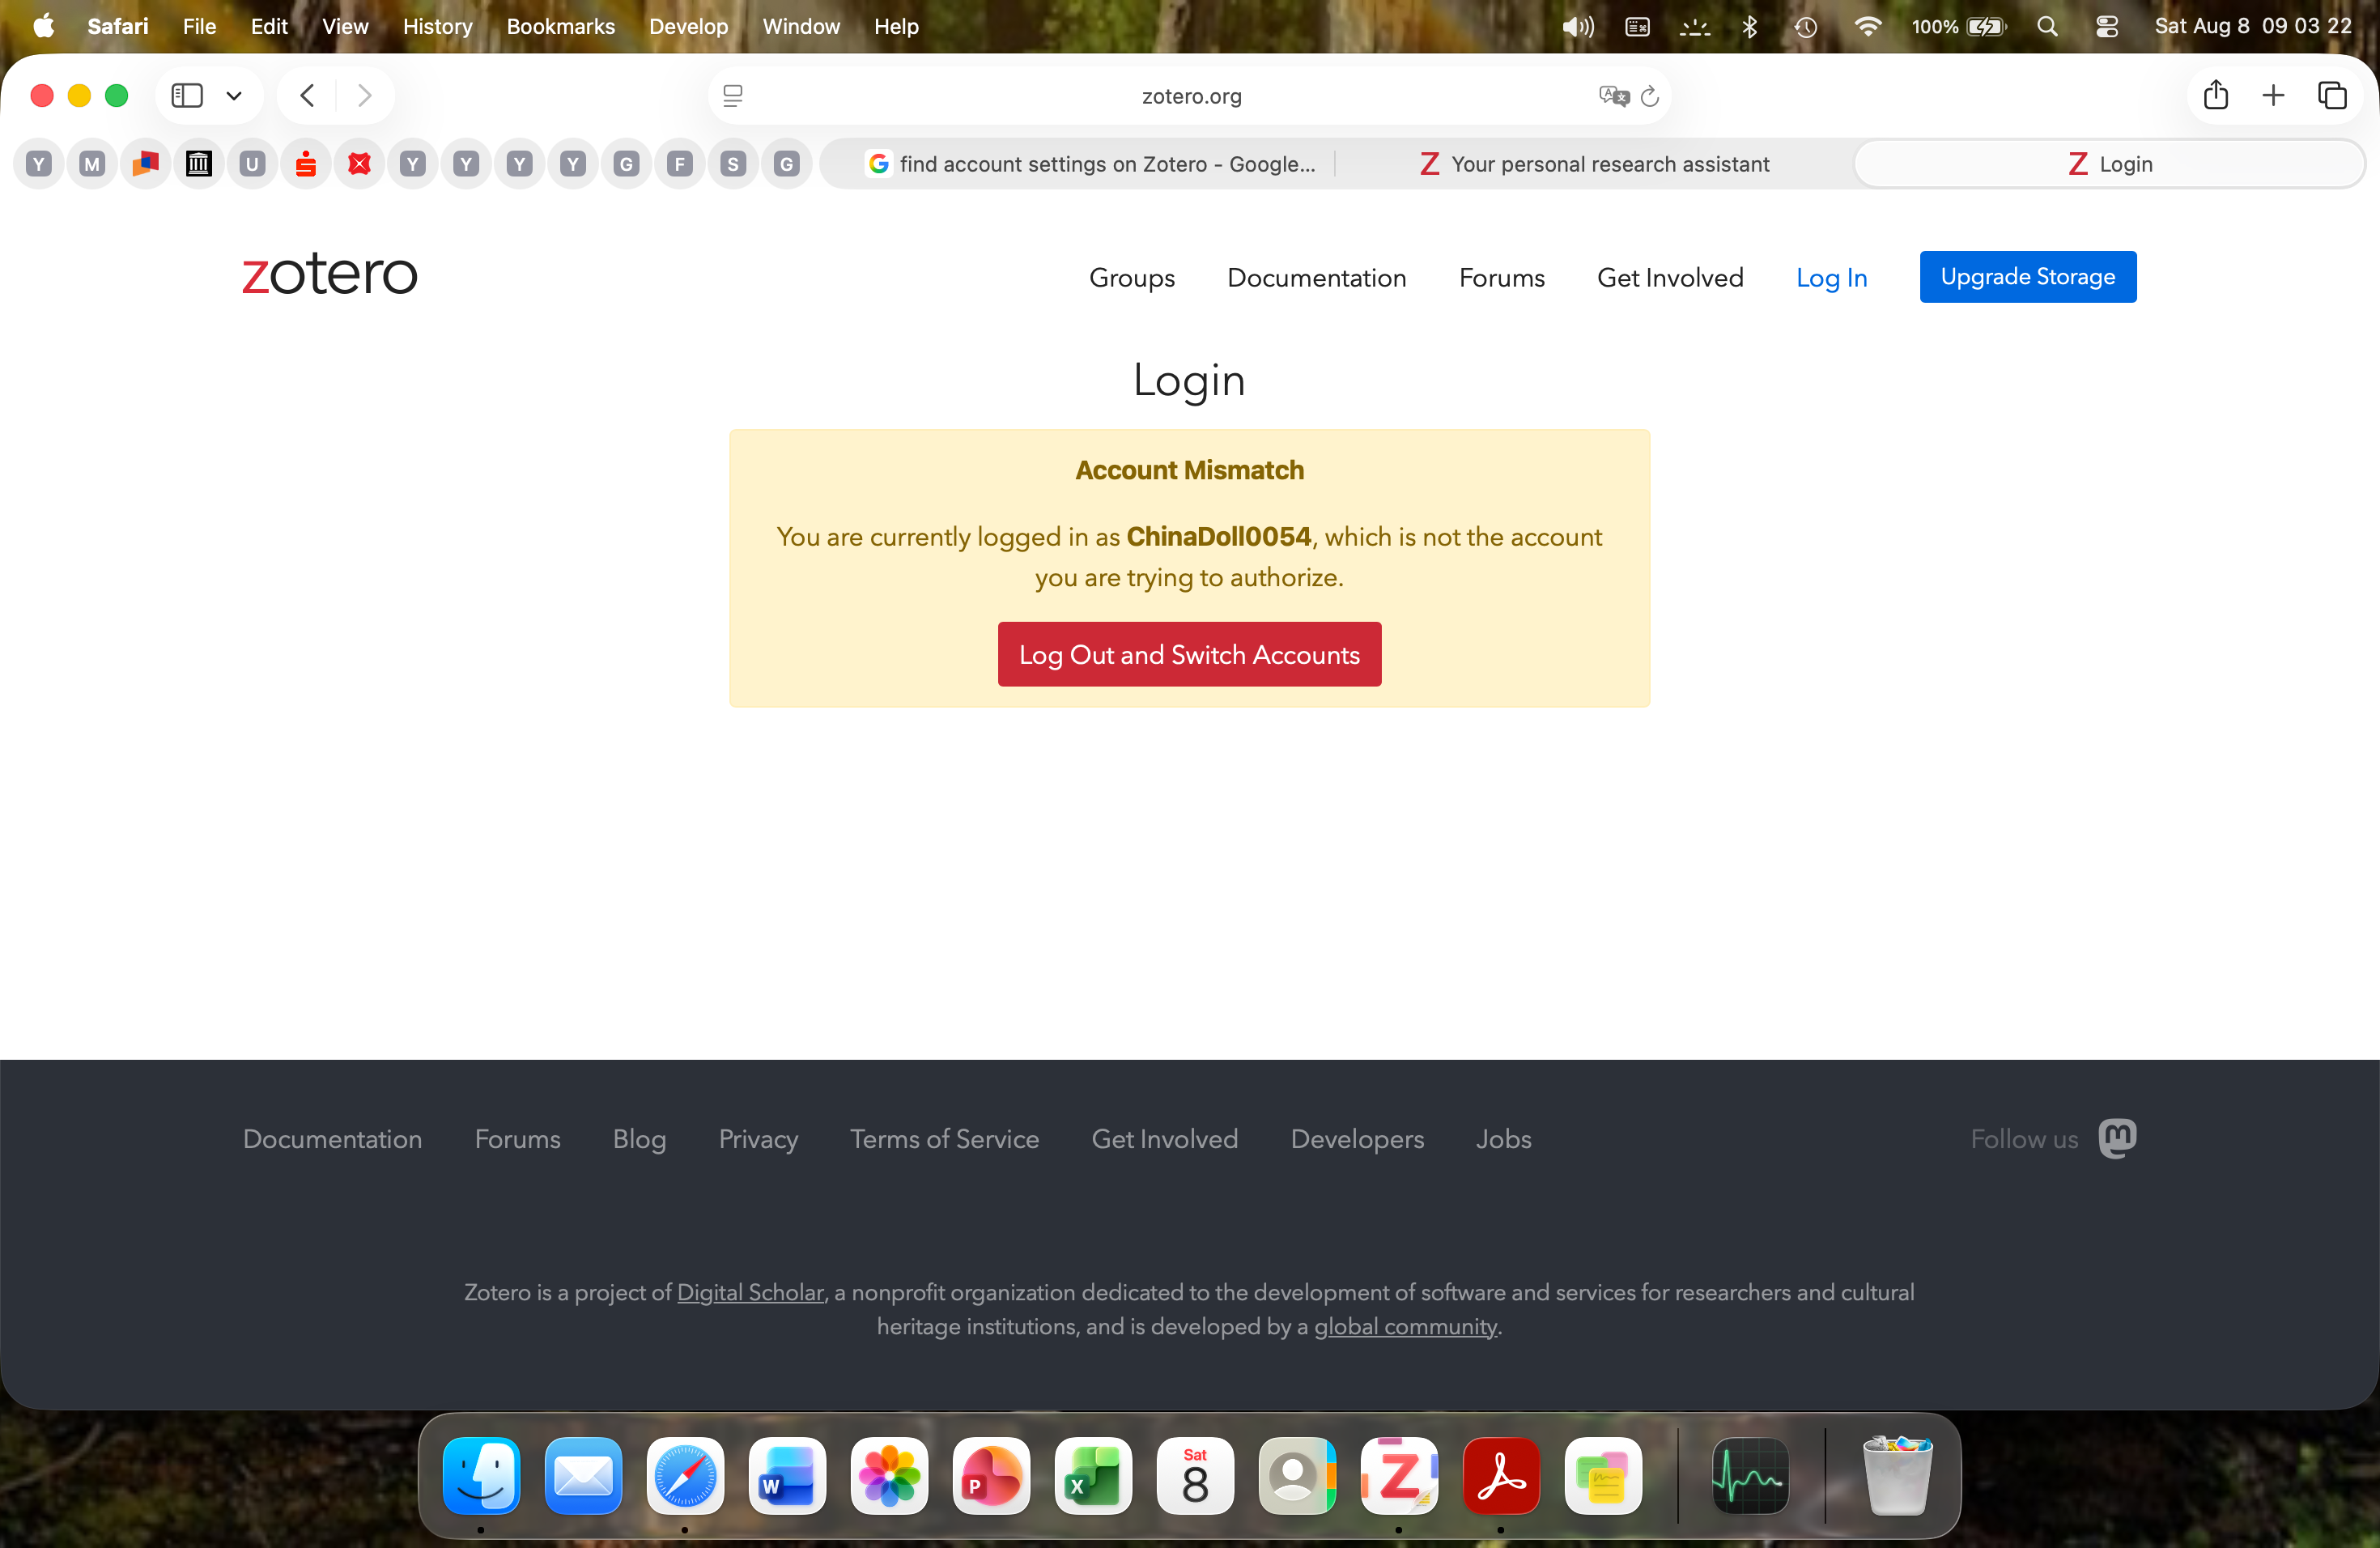This screenshot has width=2380, height=1548.
Task: Switch to the Google search results tab
Action: pyautogui.click(x=1091, y=164)
